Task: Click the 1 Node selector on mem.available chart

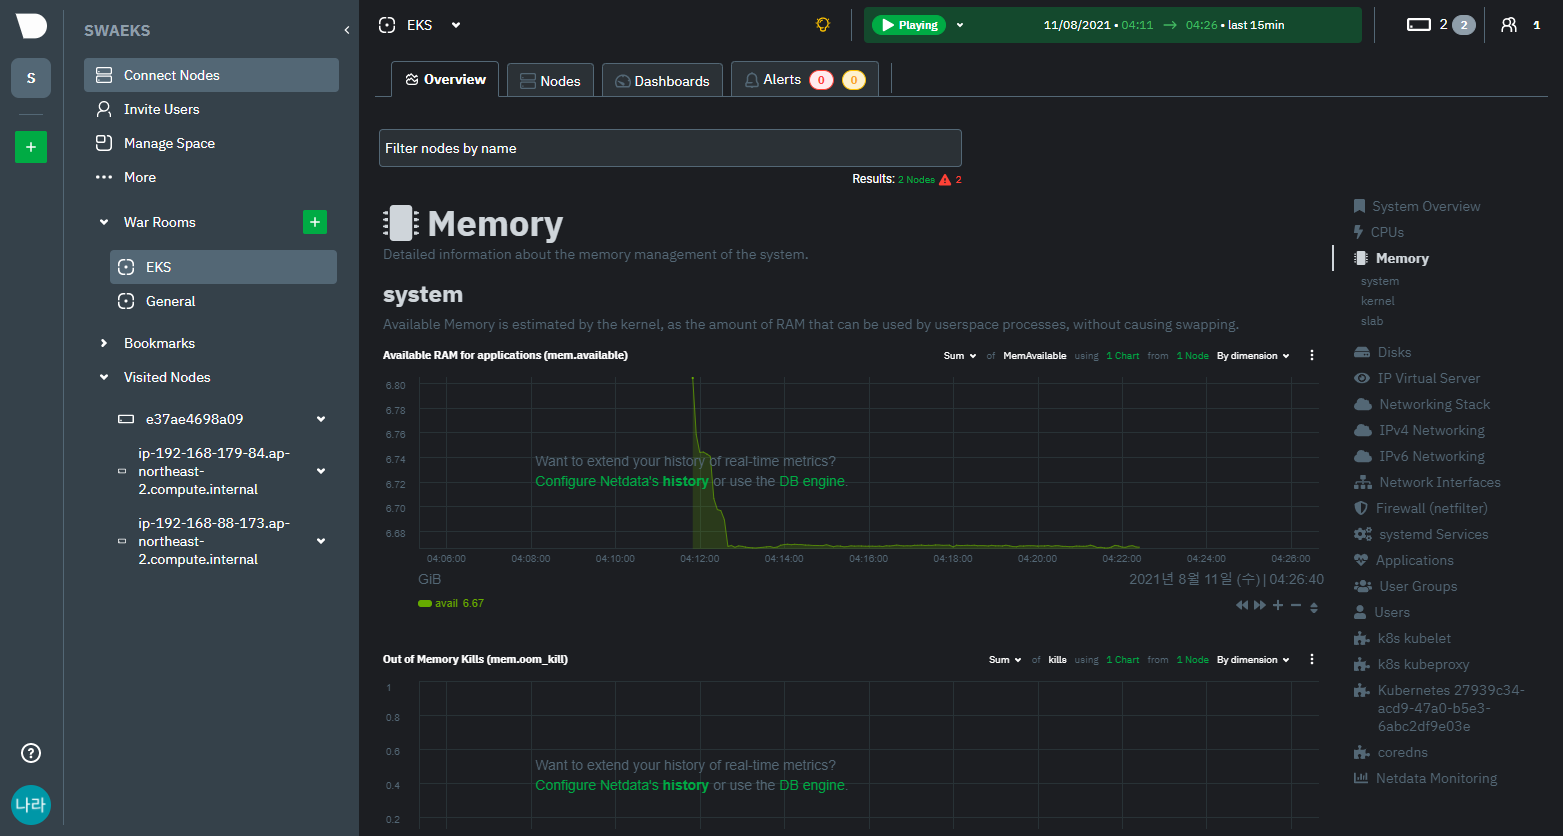Action: 1192,356
